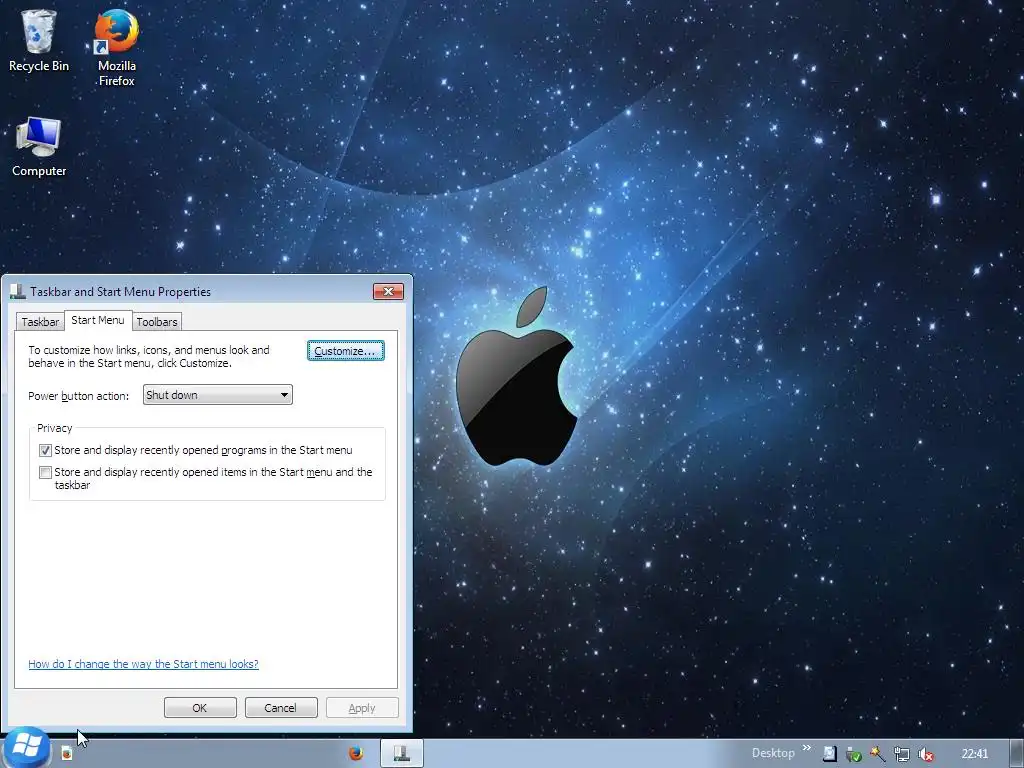Screen dimensions: 1024x768
Task: Click the Show desktop strip at taskbar end
Action: click(x=1016, y=754)
